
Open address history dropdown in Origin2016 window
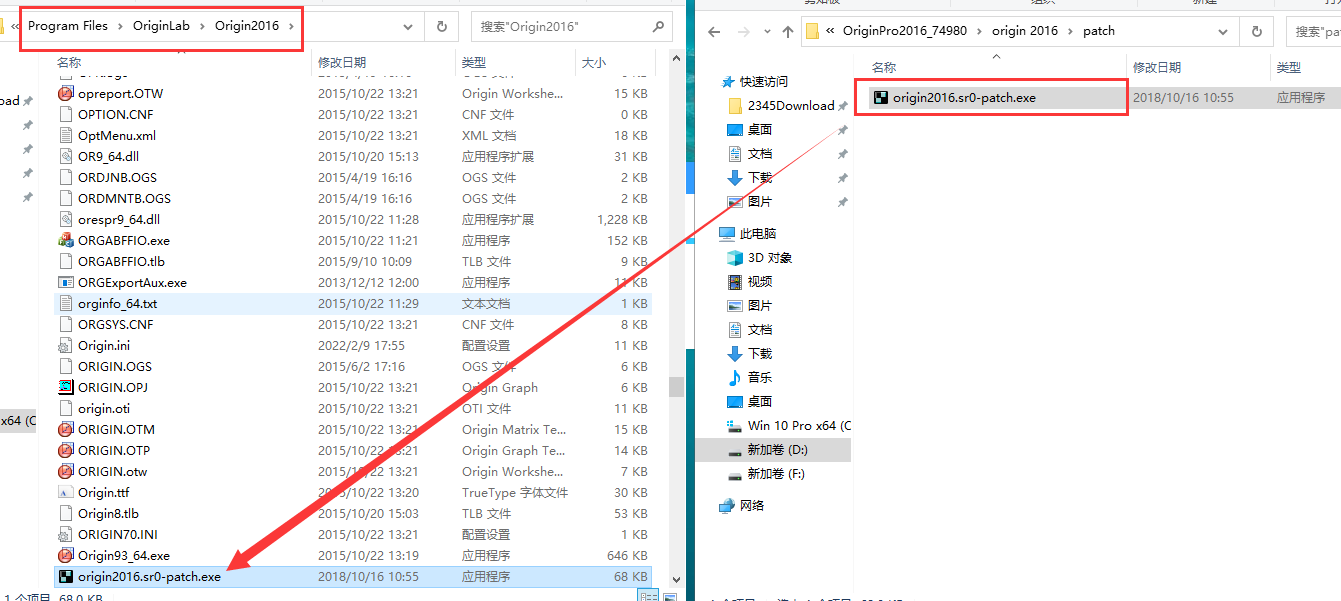tap(408, 27)
